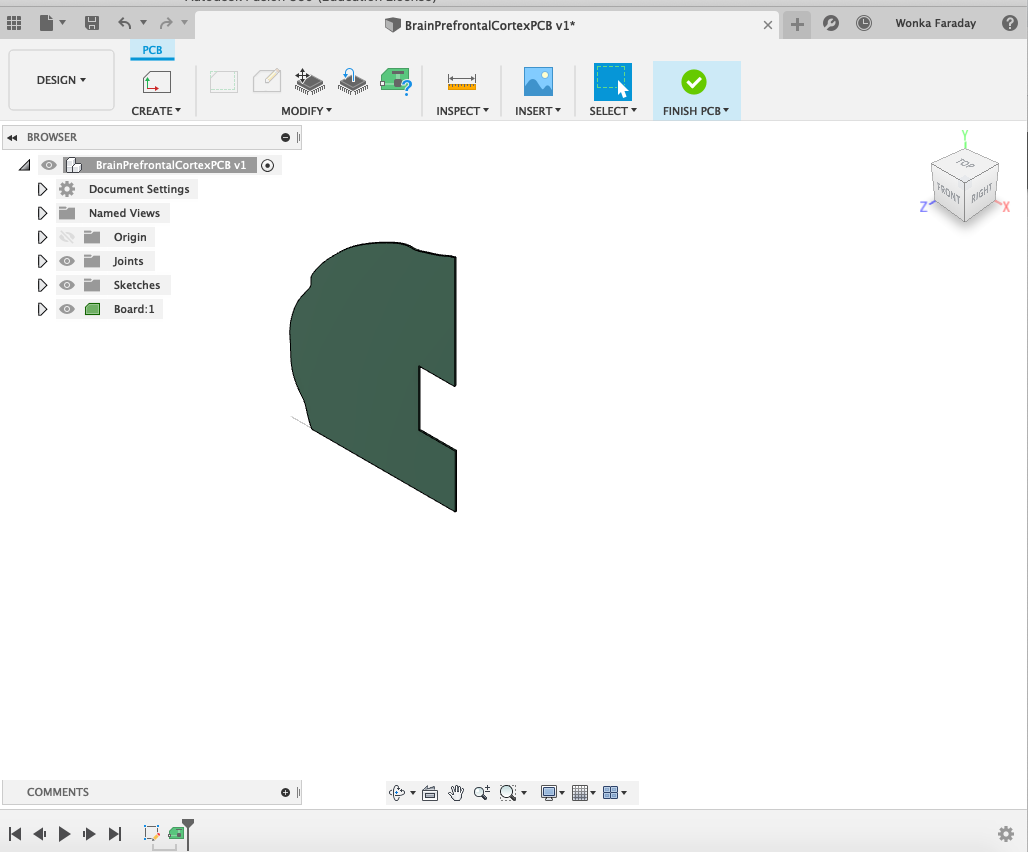Open redo history dropdown arrow
The image size is (1028, 852).
click(x=184, y=23)
